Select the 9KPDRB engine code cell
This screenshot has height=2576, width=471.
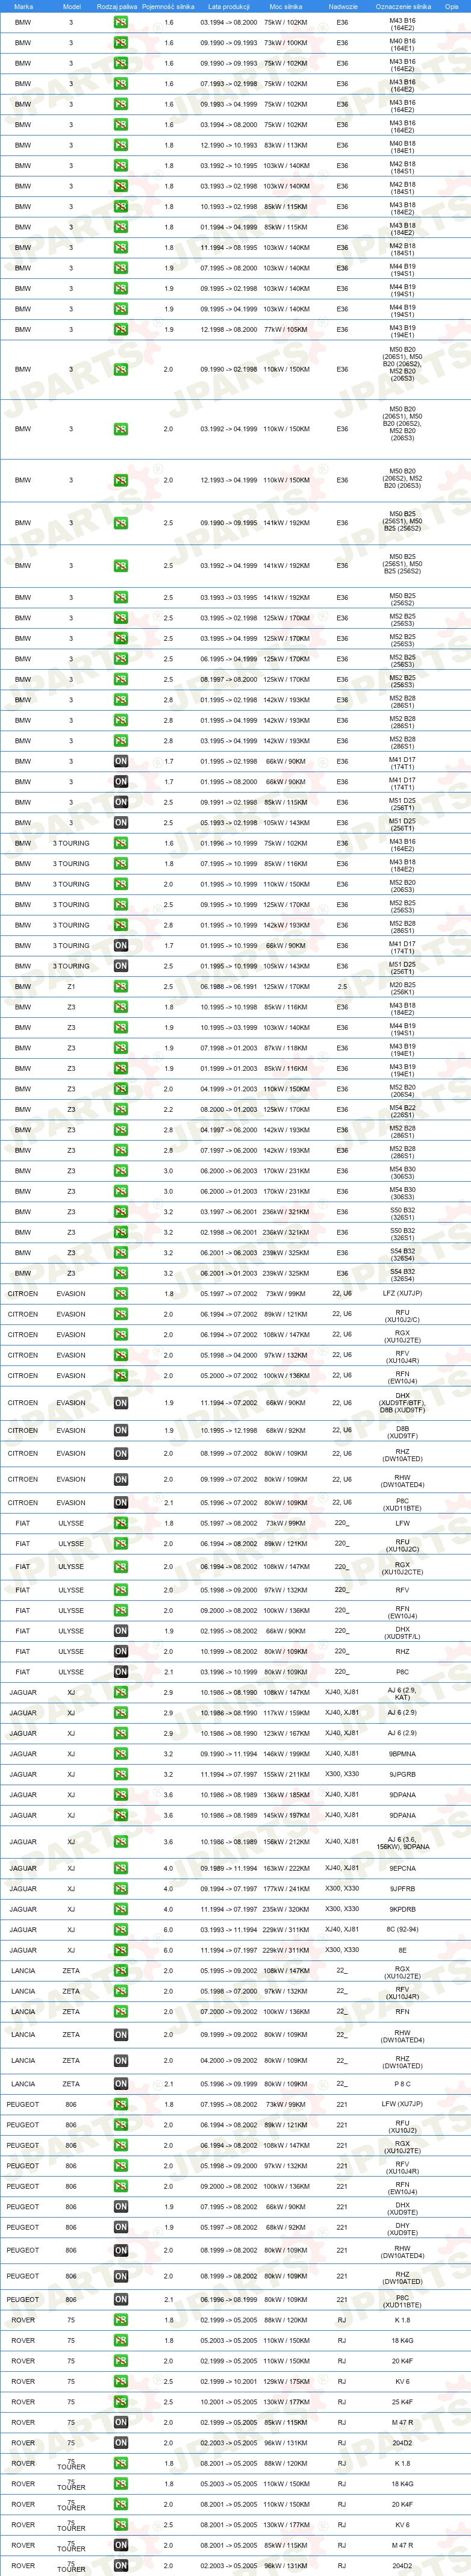(x=402, y=1909)
